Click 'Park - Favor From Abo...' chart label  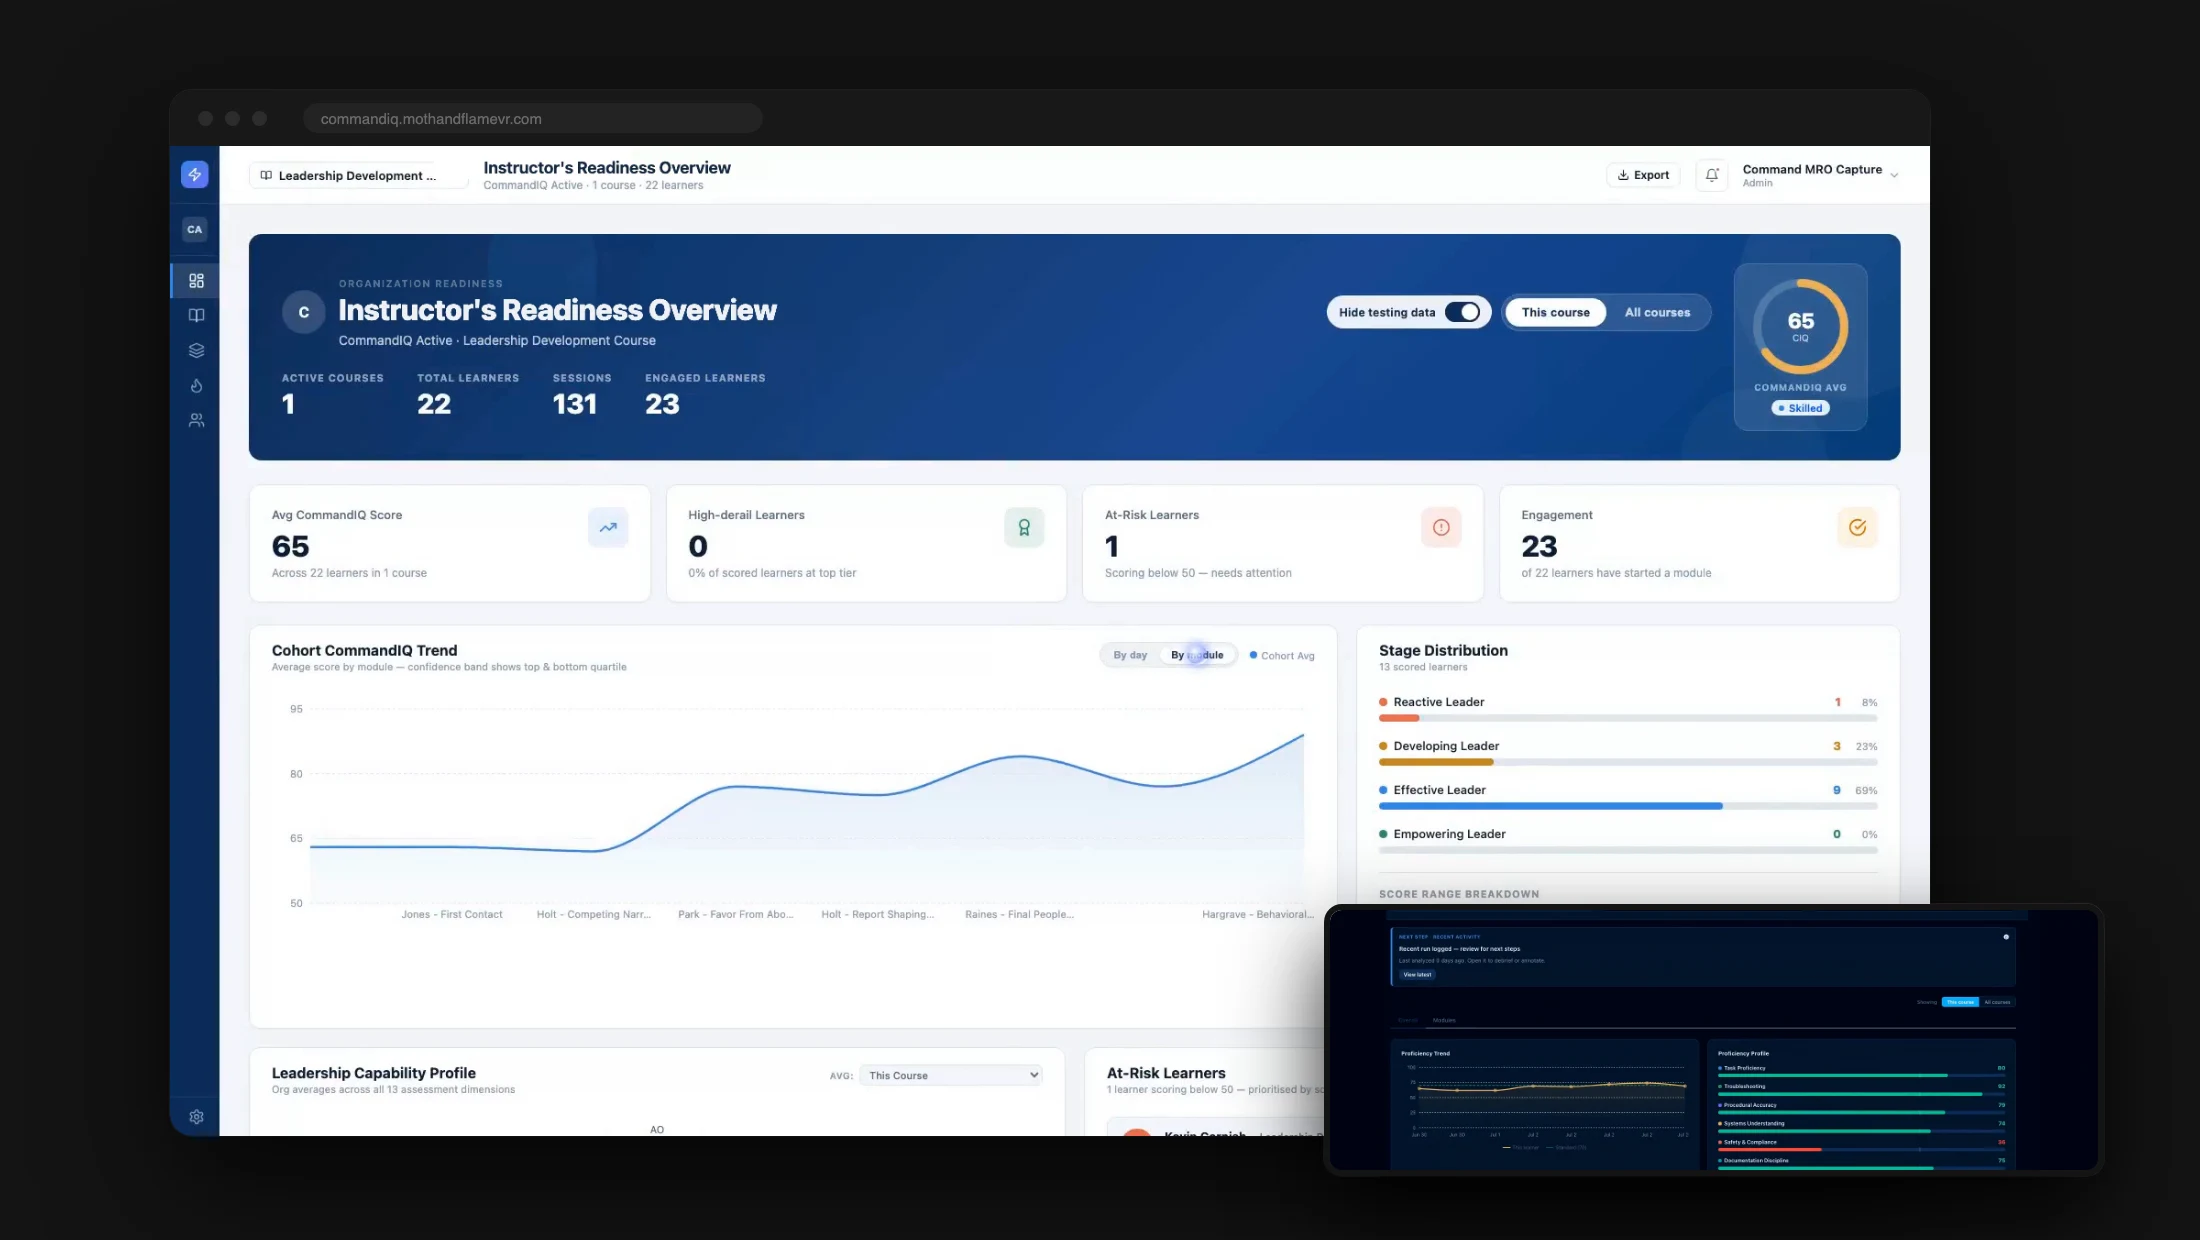click(736, 915)
